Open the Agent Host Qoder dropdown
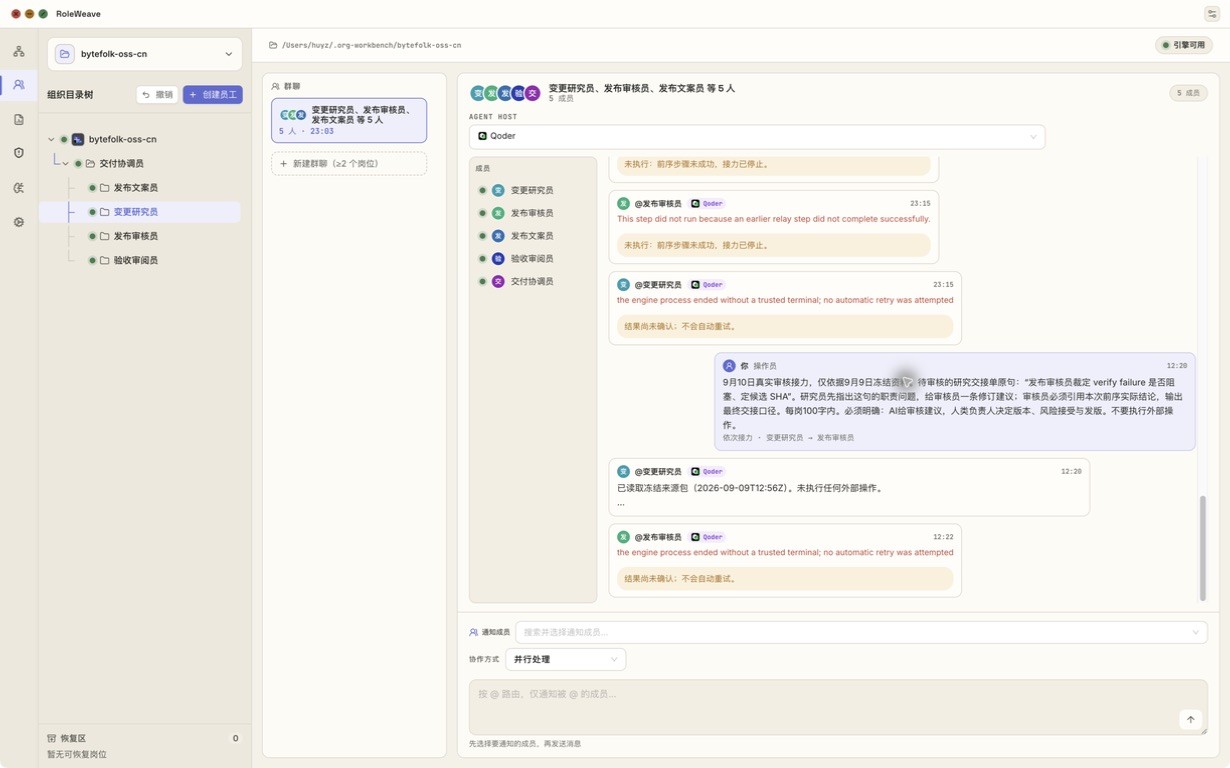 coord(757,136)
